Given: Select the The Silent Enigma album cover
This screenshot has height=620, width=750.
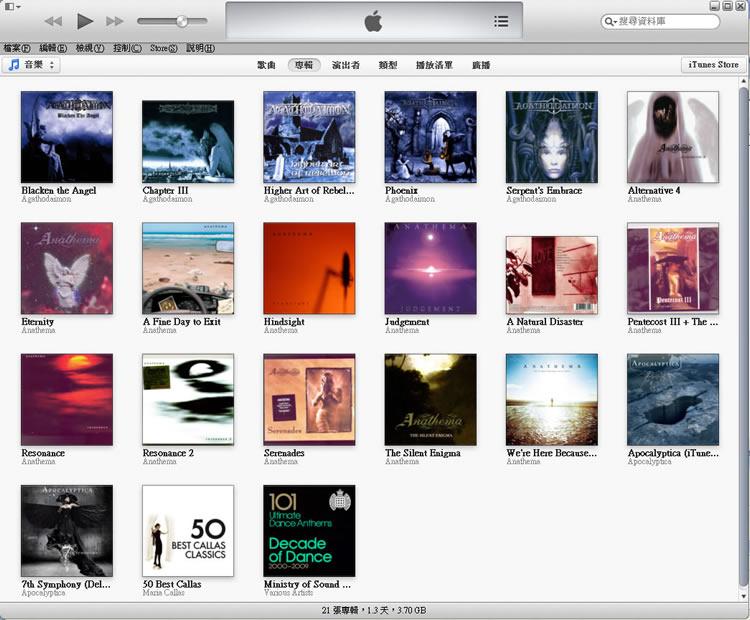Looking at the screenshot, I should point(430,399).
